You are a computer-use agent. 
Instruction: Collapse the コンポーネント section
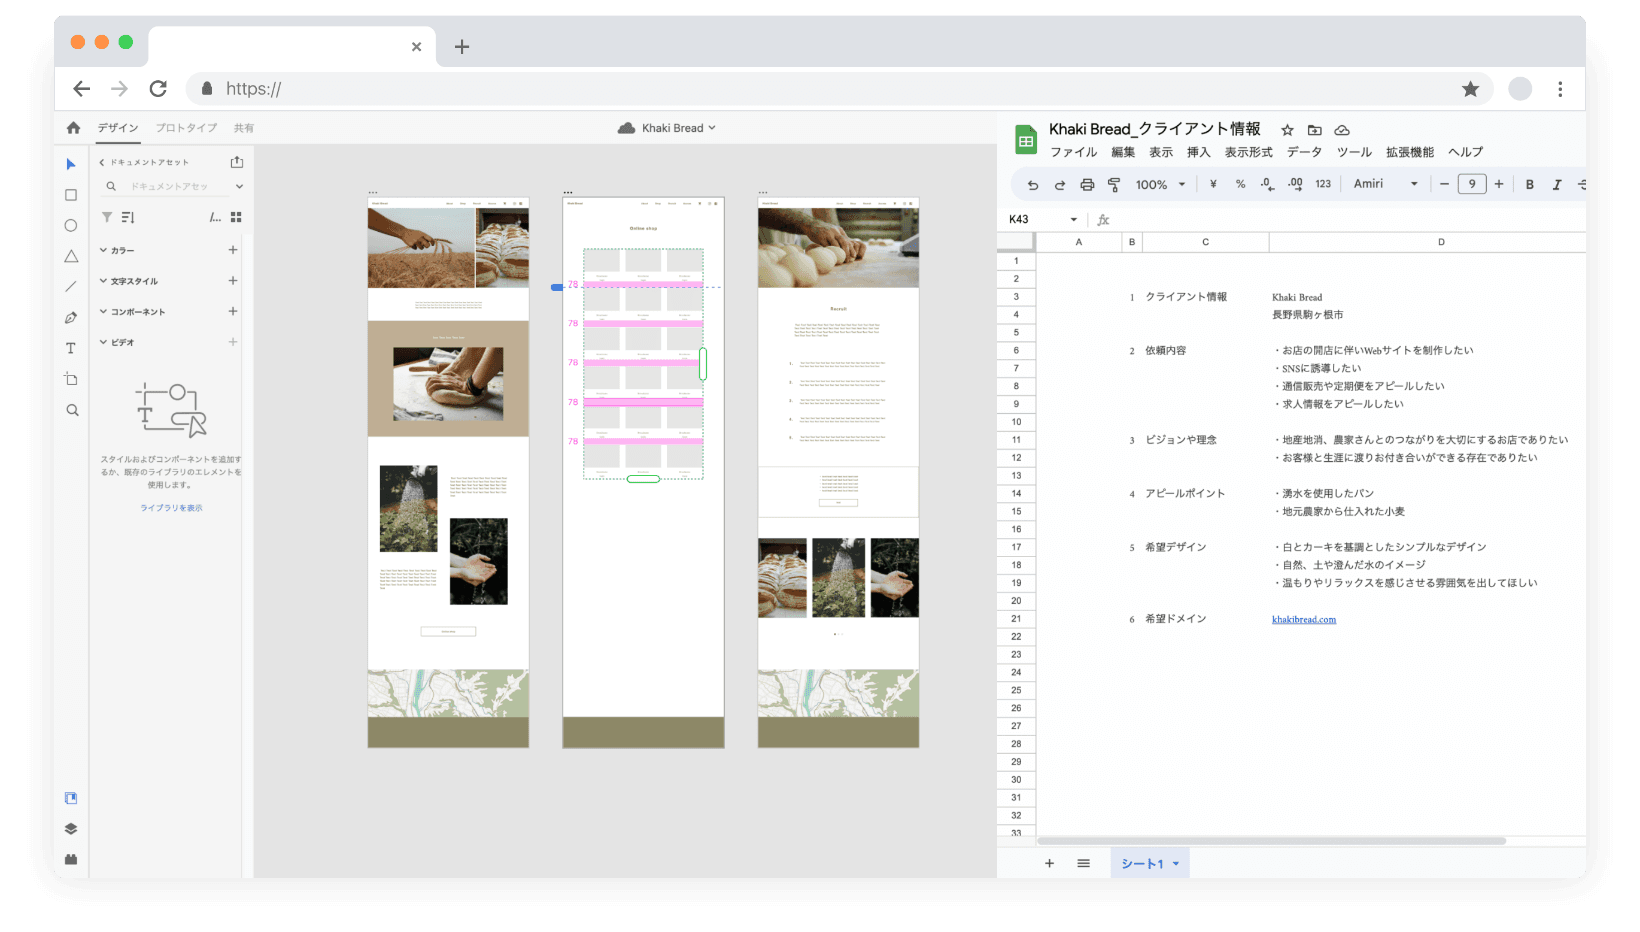click(x=103, y=311)
